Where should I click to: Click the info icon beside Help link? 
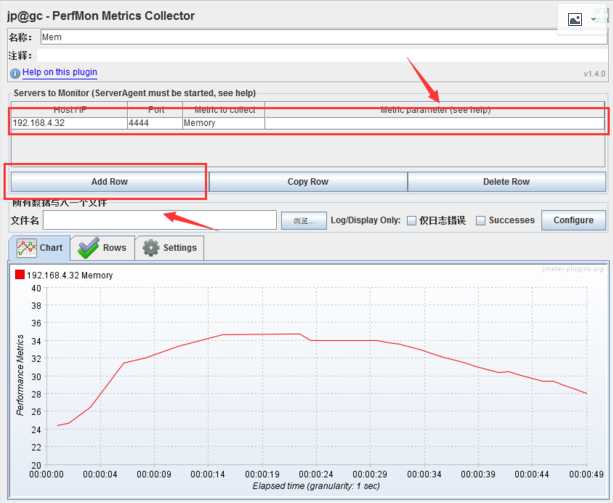point(15,73)
